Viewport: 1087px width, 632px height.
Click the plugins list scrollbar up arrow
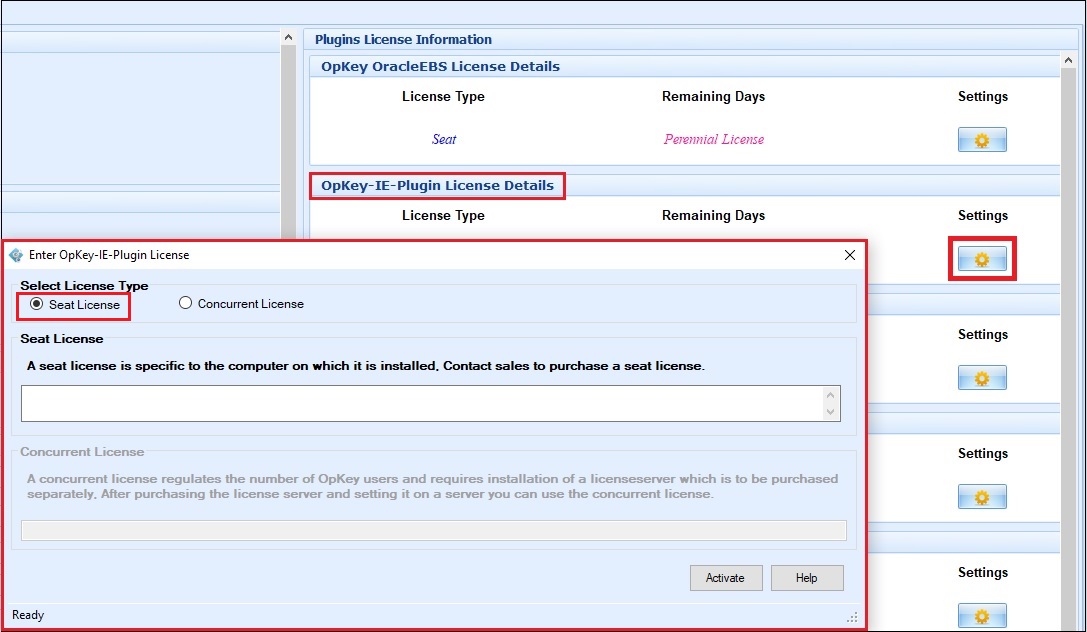pos(1068,61)
